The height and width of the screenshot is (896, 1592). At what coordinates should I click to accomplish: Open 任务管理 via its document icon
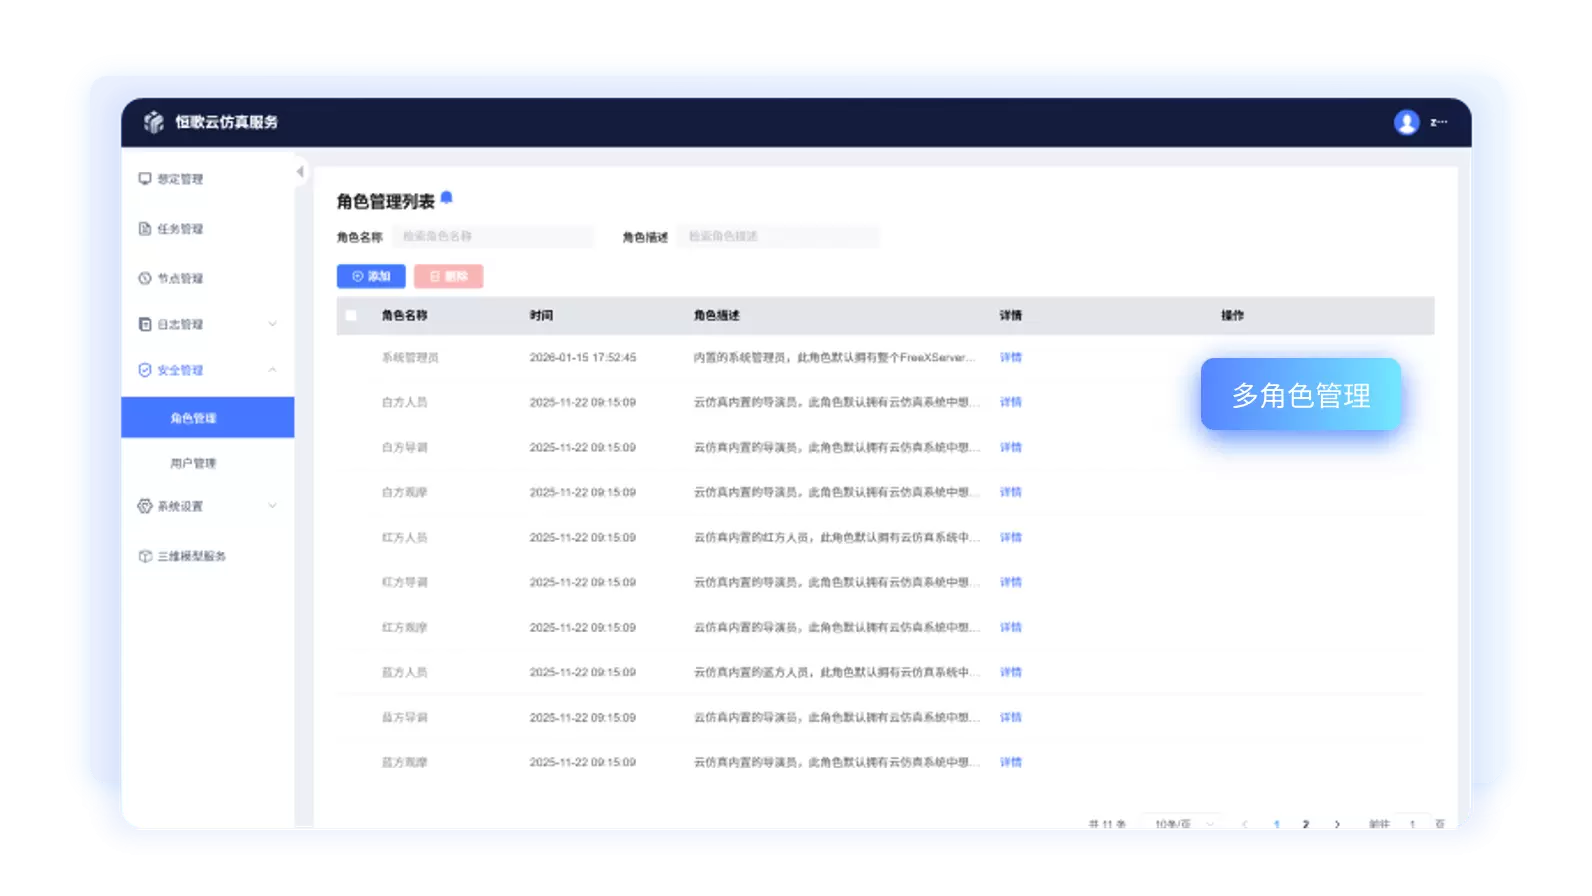pos(145,229)
